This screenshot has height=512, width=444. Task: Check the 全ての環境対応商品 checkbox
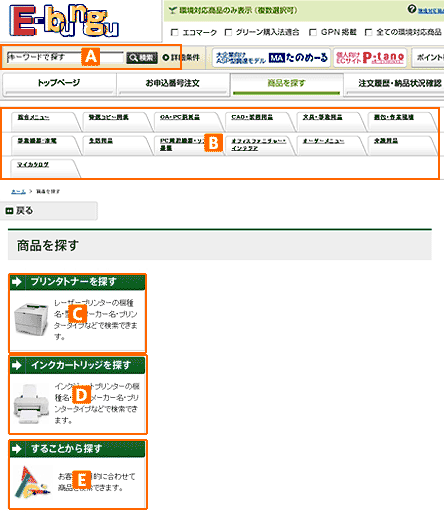tap(368, 32)
